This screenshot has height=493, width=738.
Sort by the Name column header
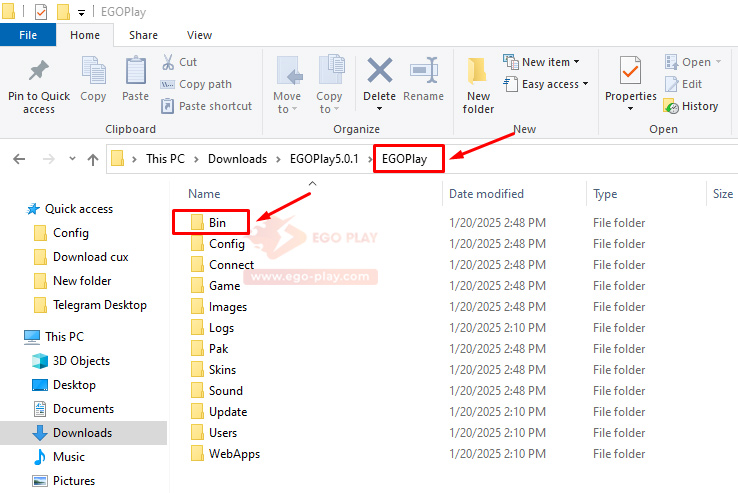[204, 194]
